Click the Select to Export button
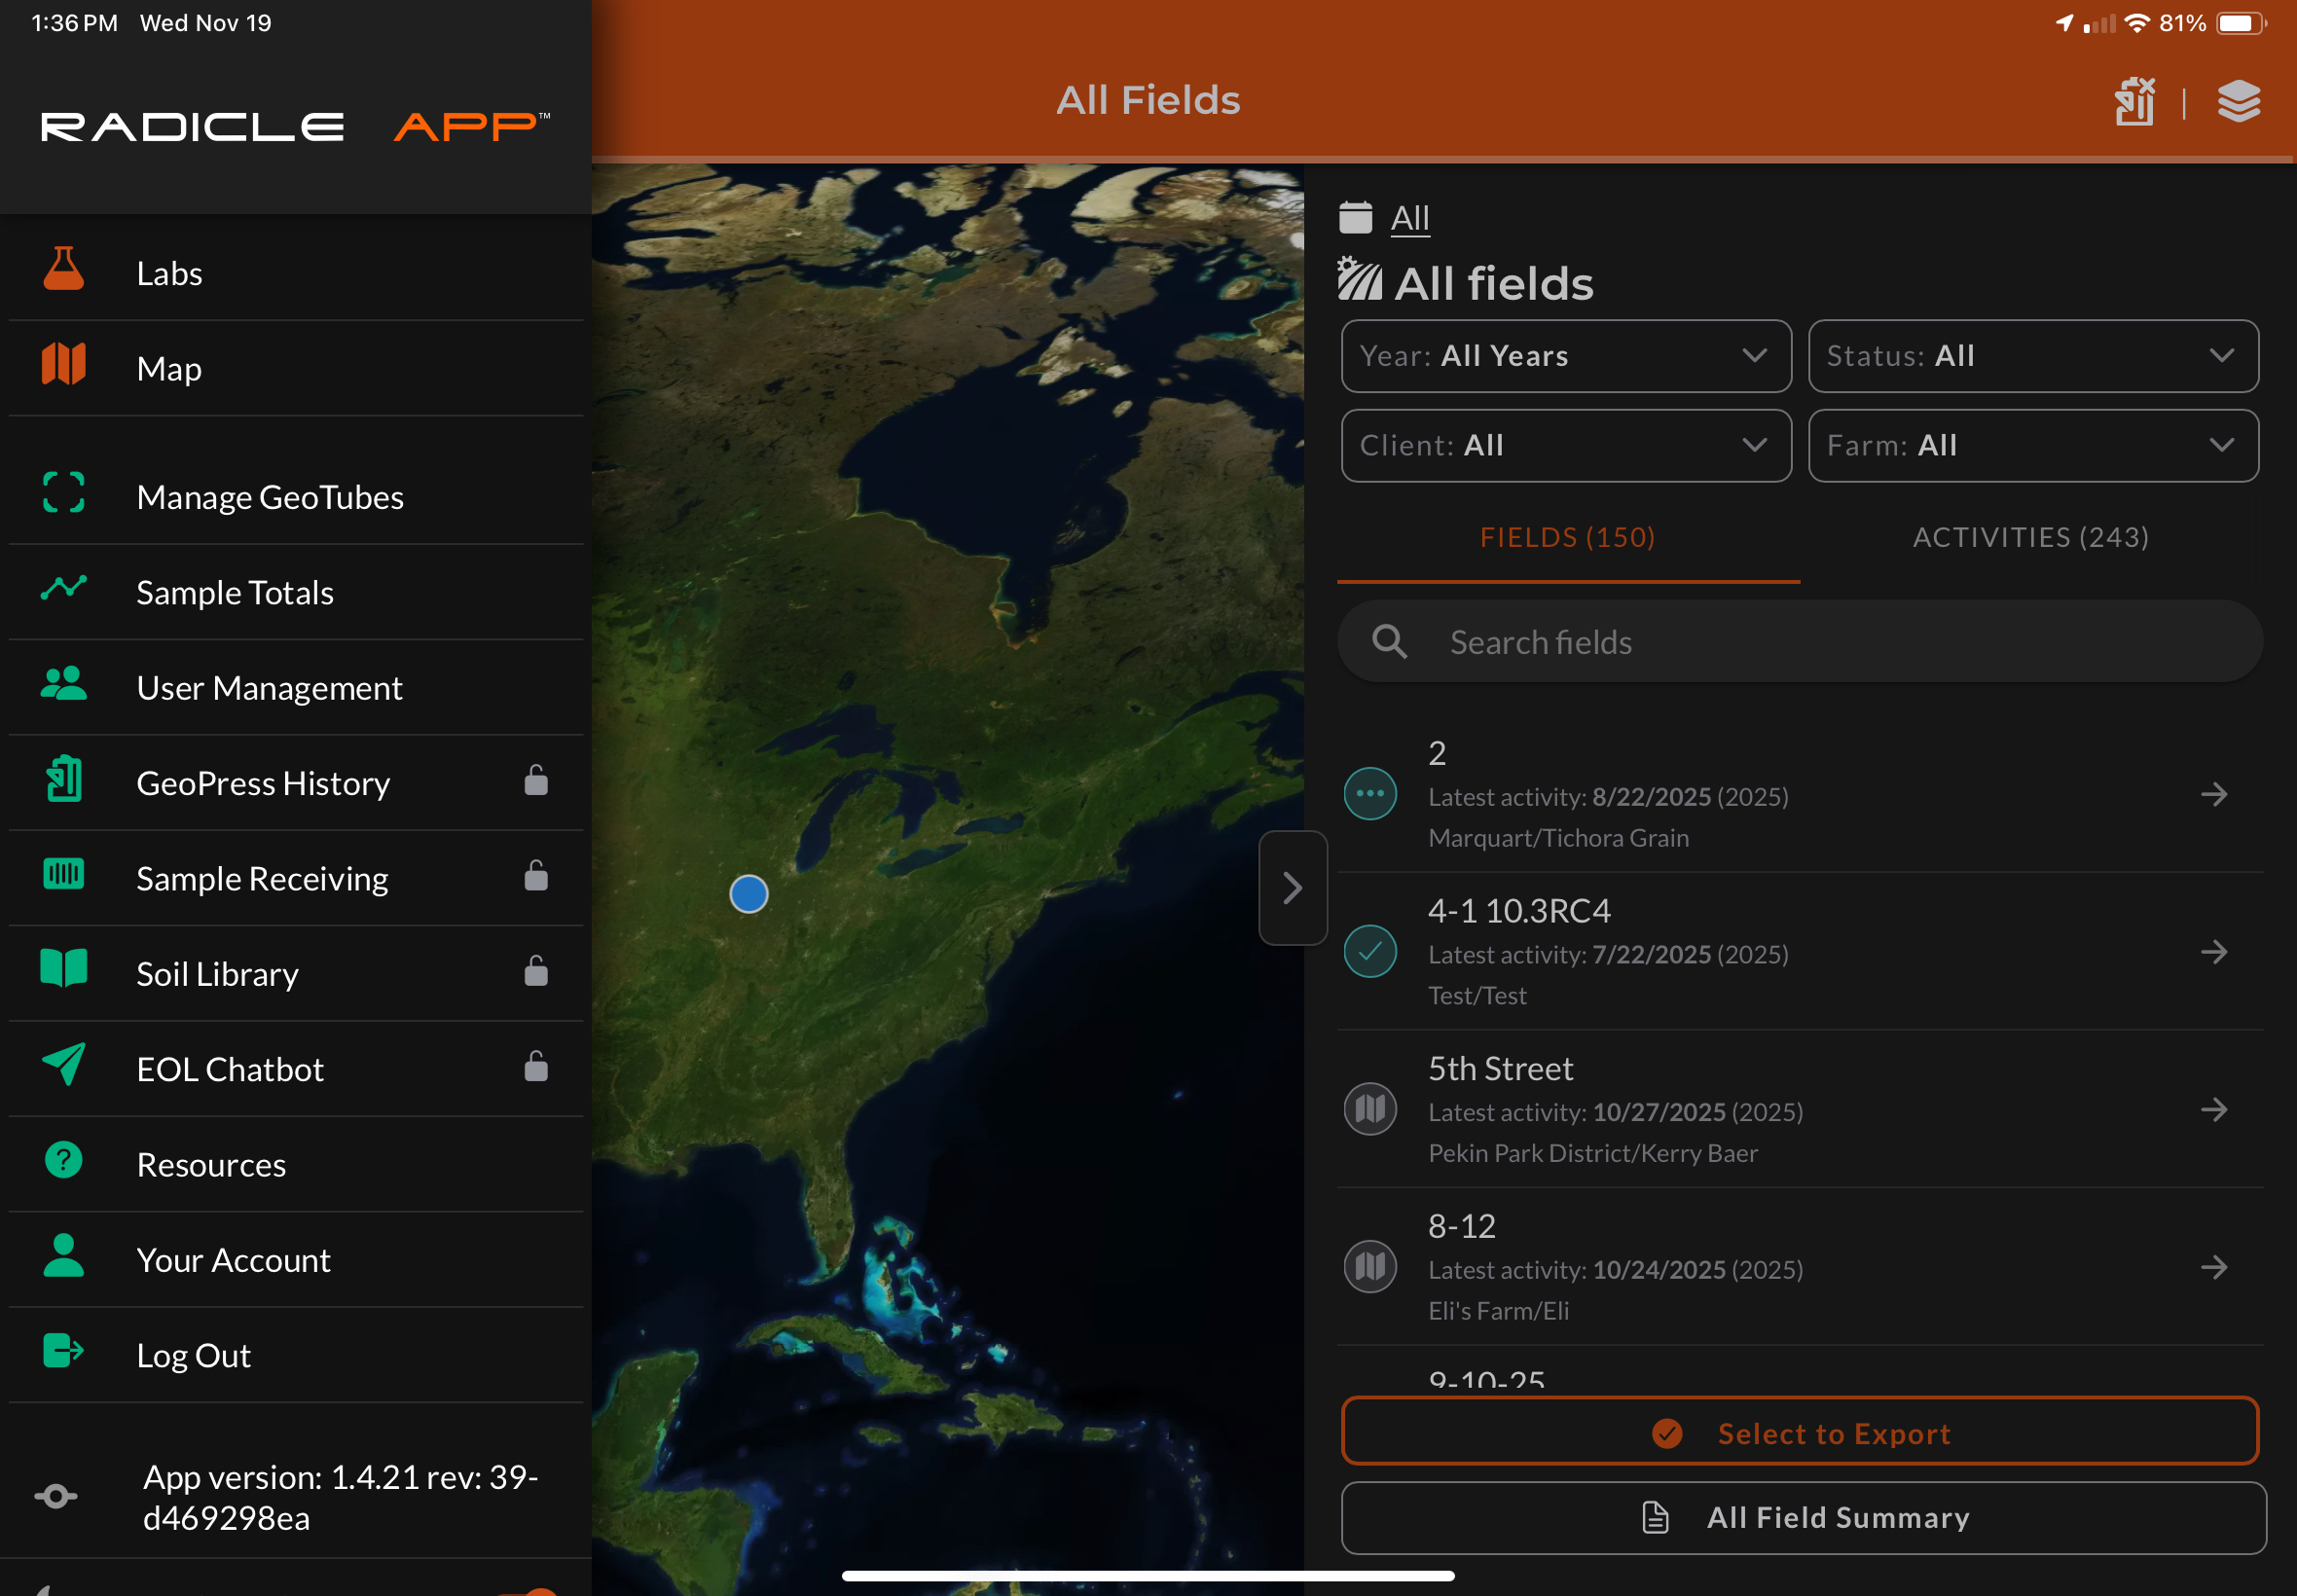2297x1596 pixels. 1800,1431
